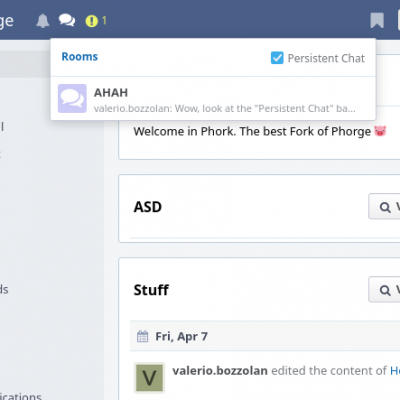Click the Persistent Chat label
Image resolution: width=400 pixels, height=400 pixels.
click(x=326, y=58)
